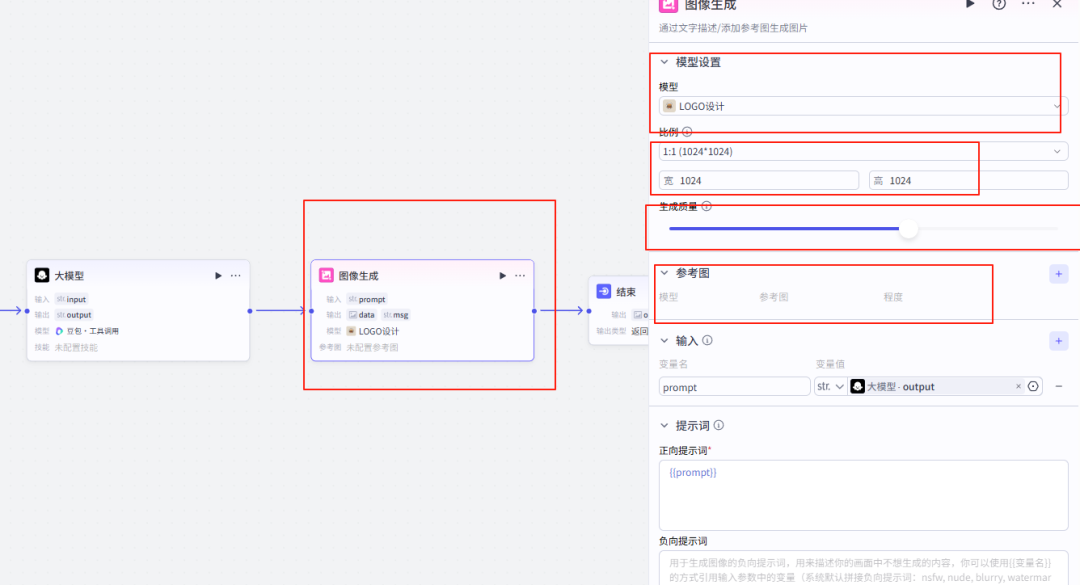Close the 图像生成 settings panel
The image size is (1080, 585).
tap(1057, 4)
